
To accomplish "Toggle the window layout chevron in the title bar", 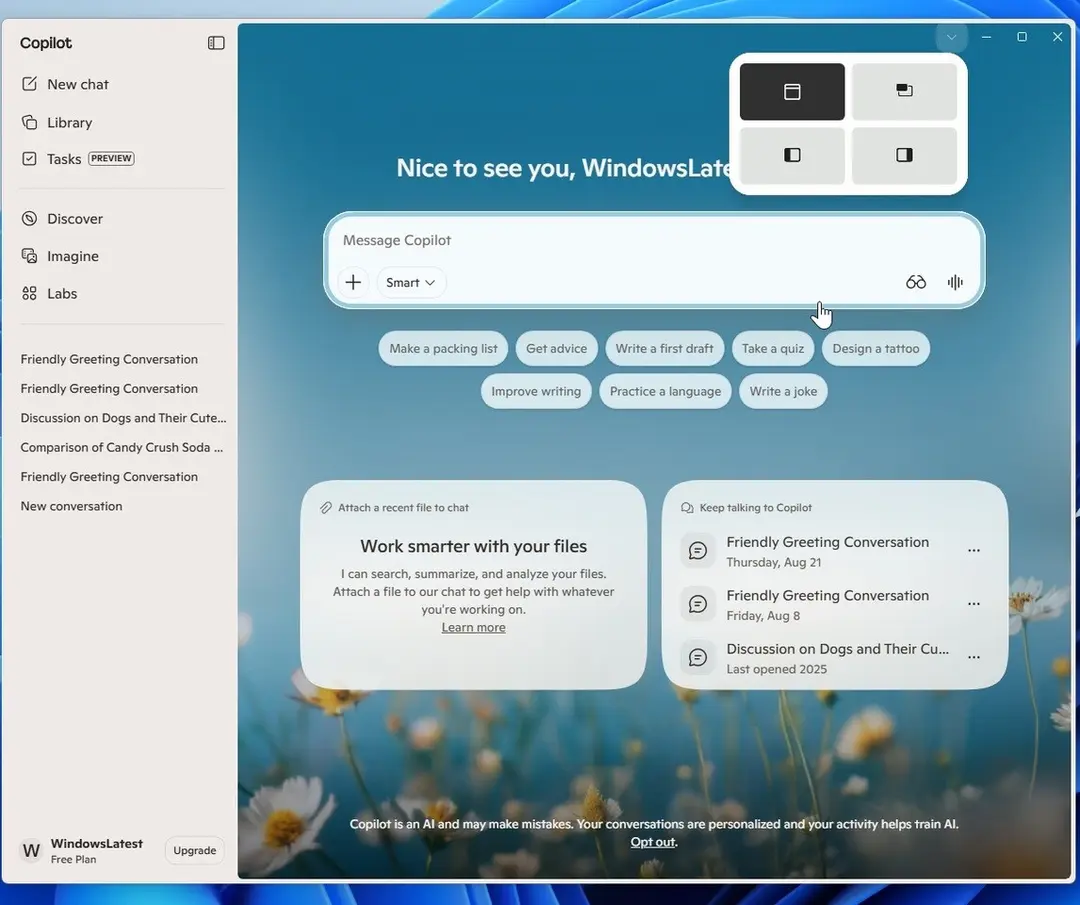I will (x=951, y=37).
